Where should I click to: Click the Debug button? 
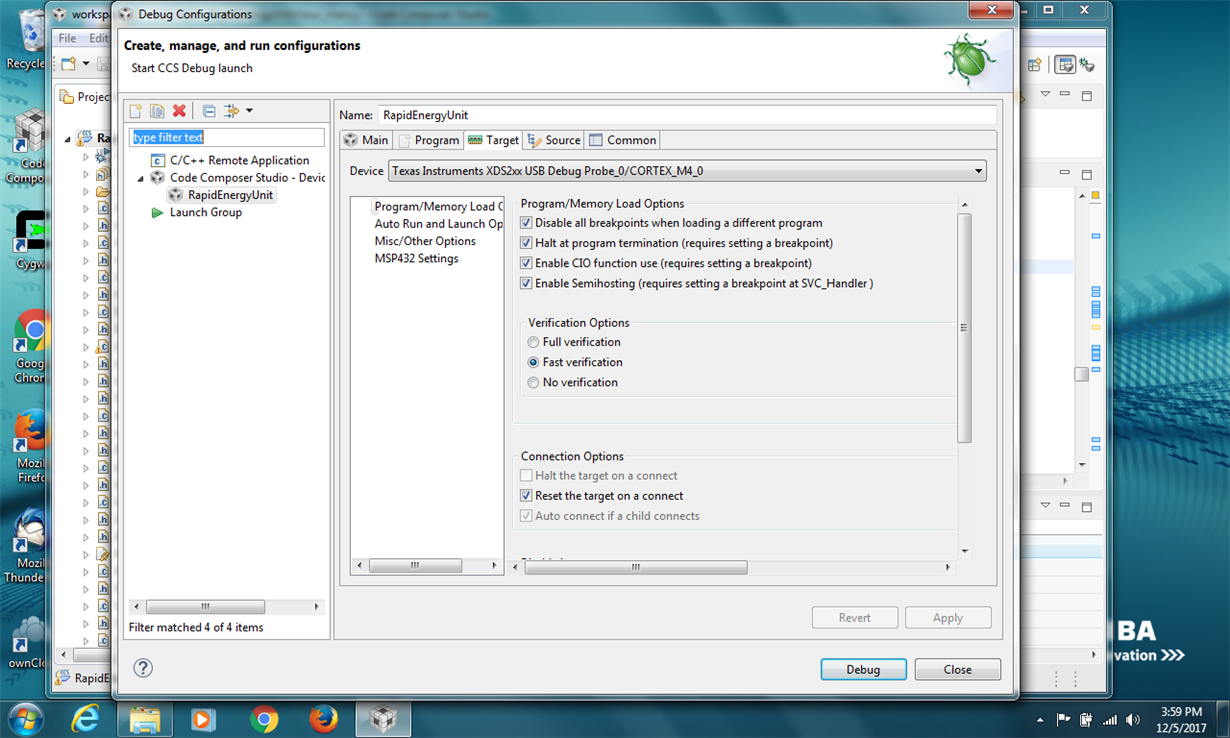863,670
